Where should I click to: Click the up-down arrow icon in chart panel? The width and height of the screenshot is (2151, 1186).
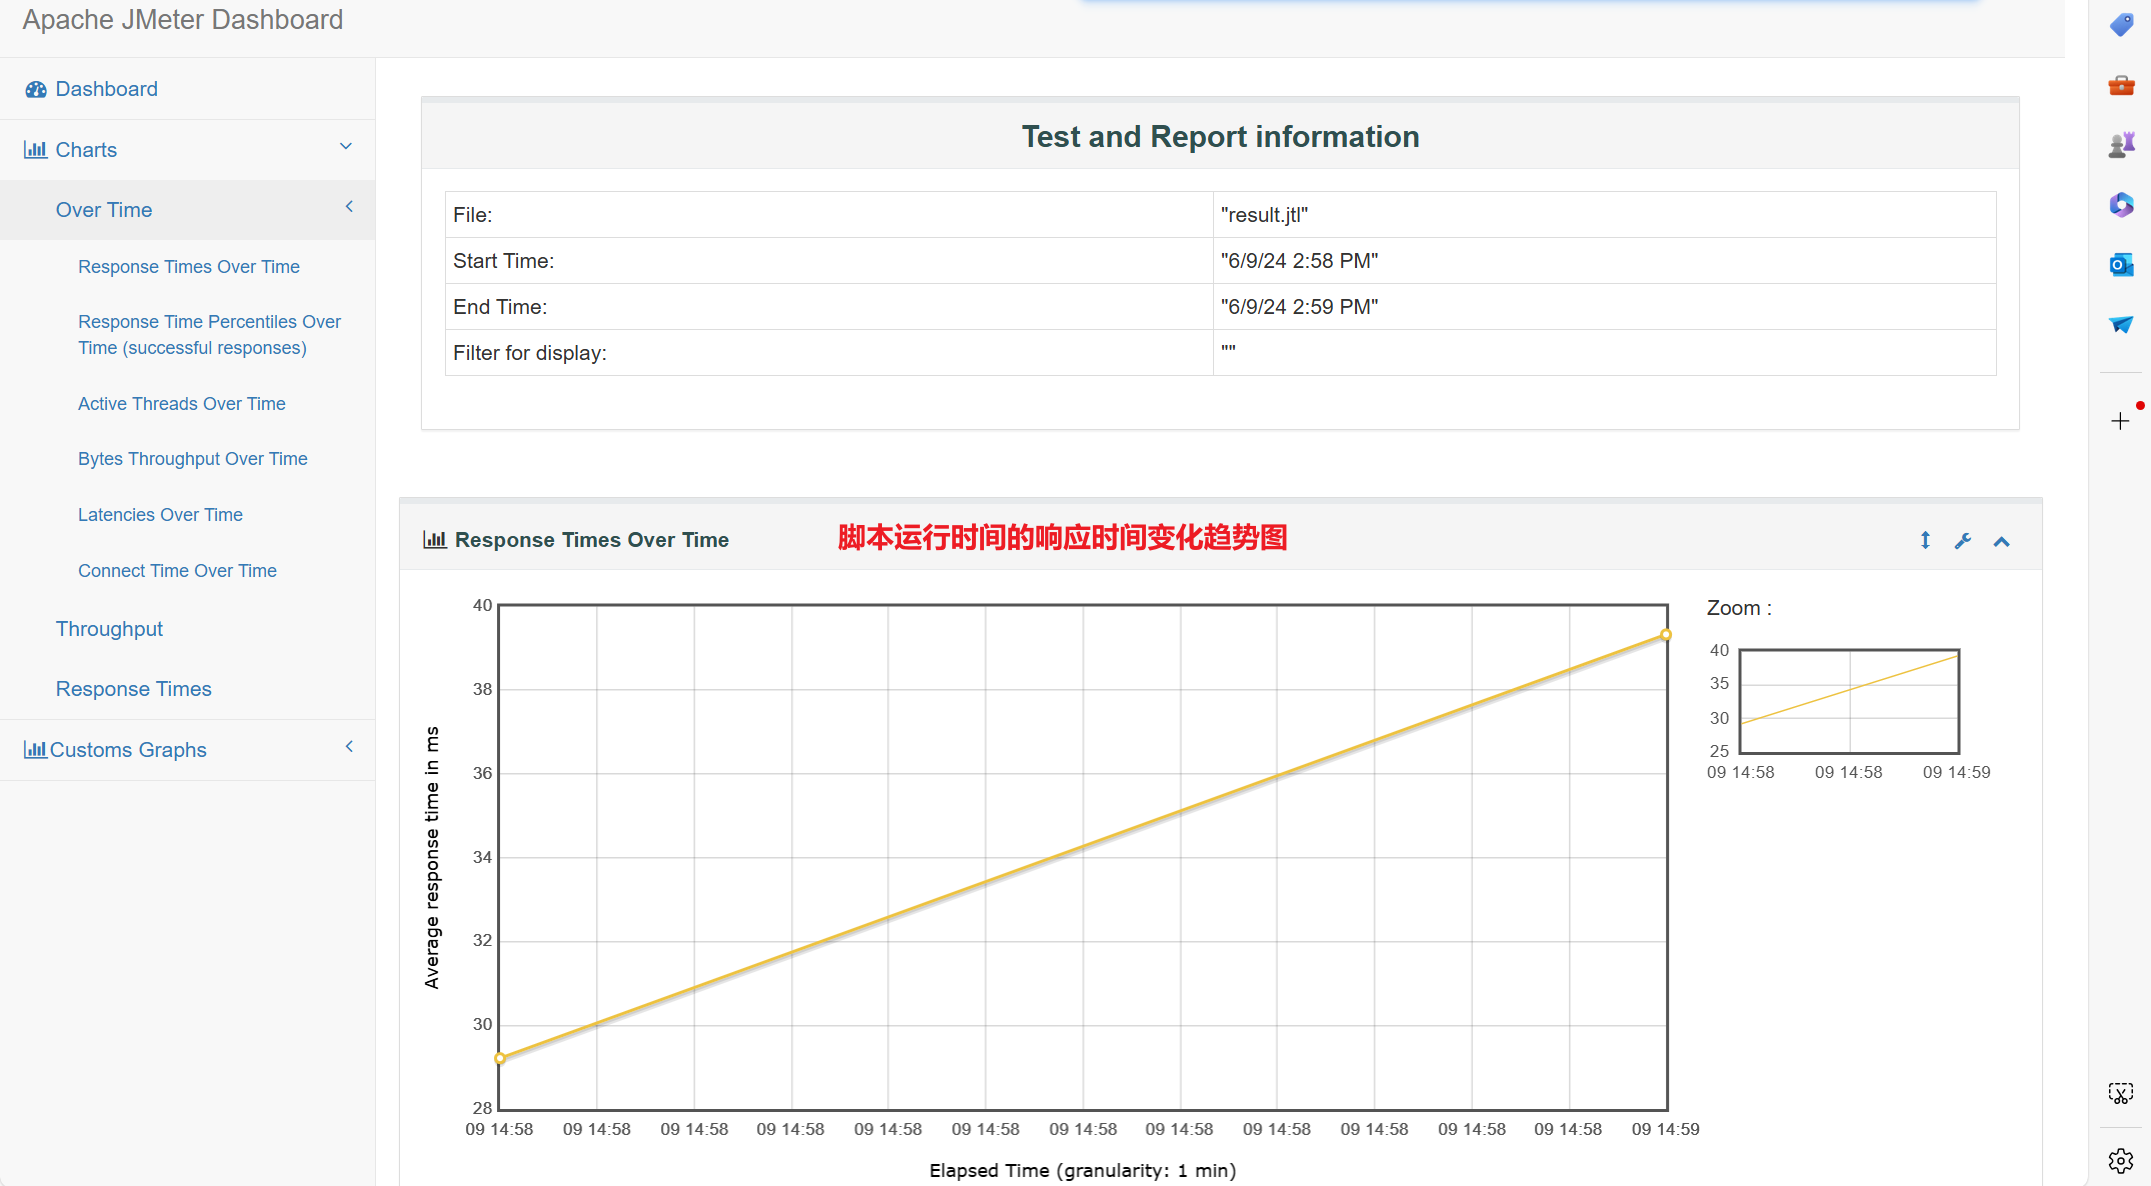[x=1925, y=541]
